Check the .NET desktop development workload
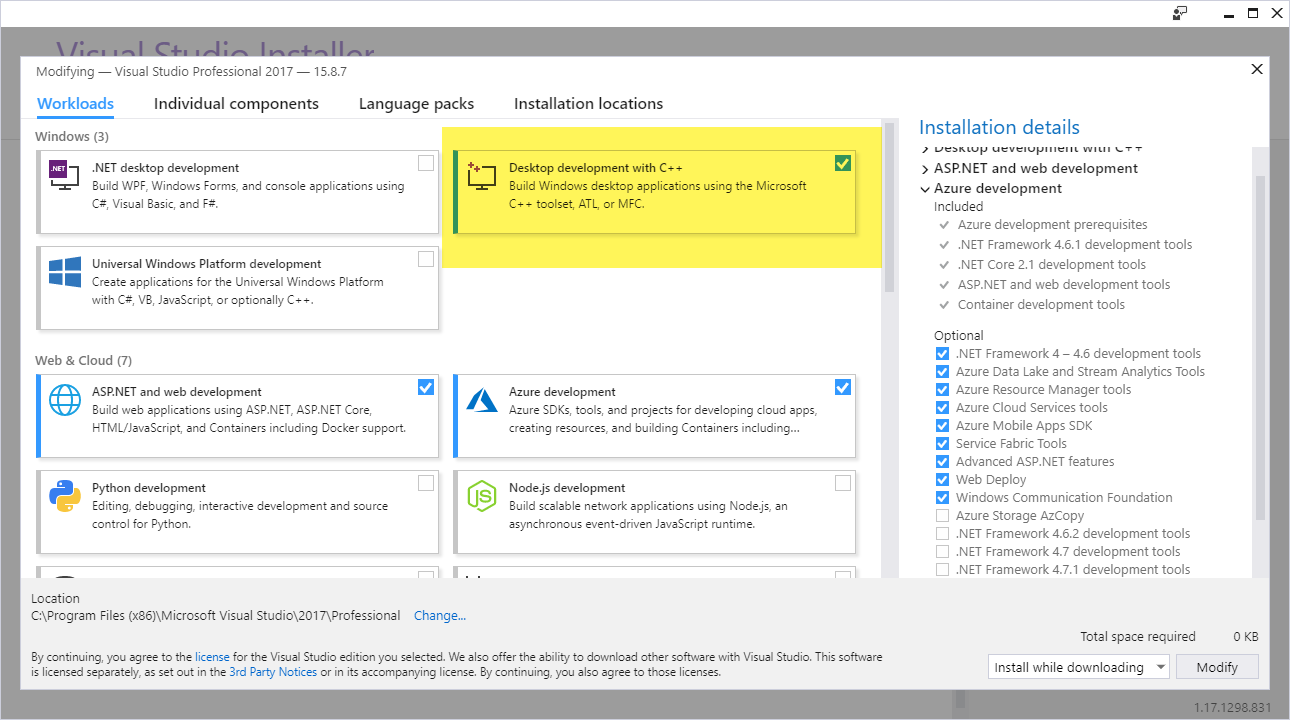This screenshot has width=1290, height=720. coord(426,163)
